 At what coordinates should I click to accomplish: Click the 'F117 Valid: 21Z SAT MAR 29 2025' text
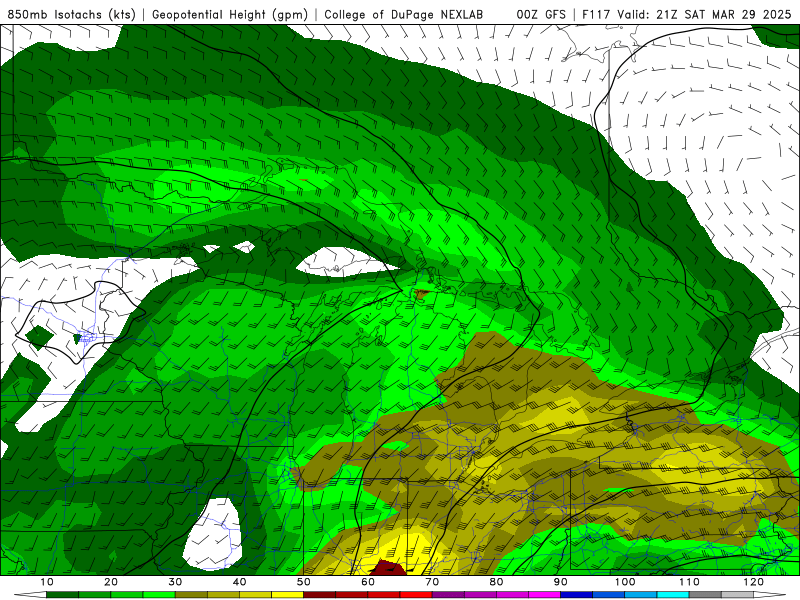[x=687, y=15]
